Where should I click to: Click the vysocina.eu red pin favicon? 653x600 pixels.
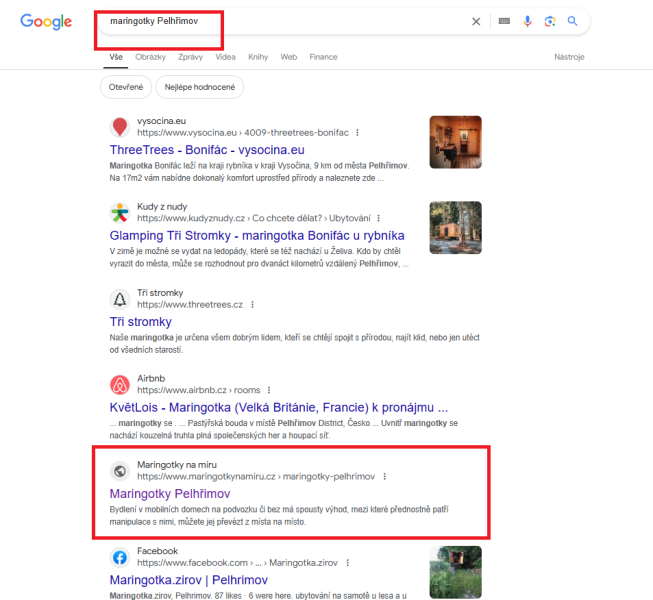(x=120, y=127)
